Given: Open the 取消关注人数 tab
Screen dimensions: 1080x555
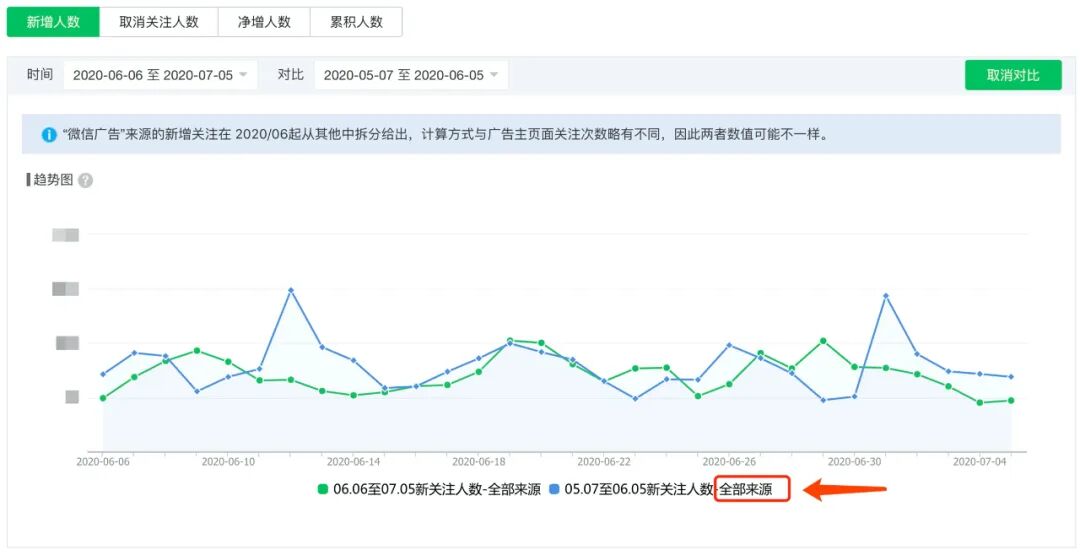Looking at the screenshot, I should click(158, 22).
